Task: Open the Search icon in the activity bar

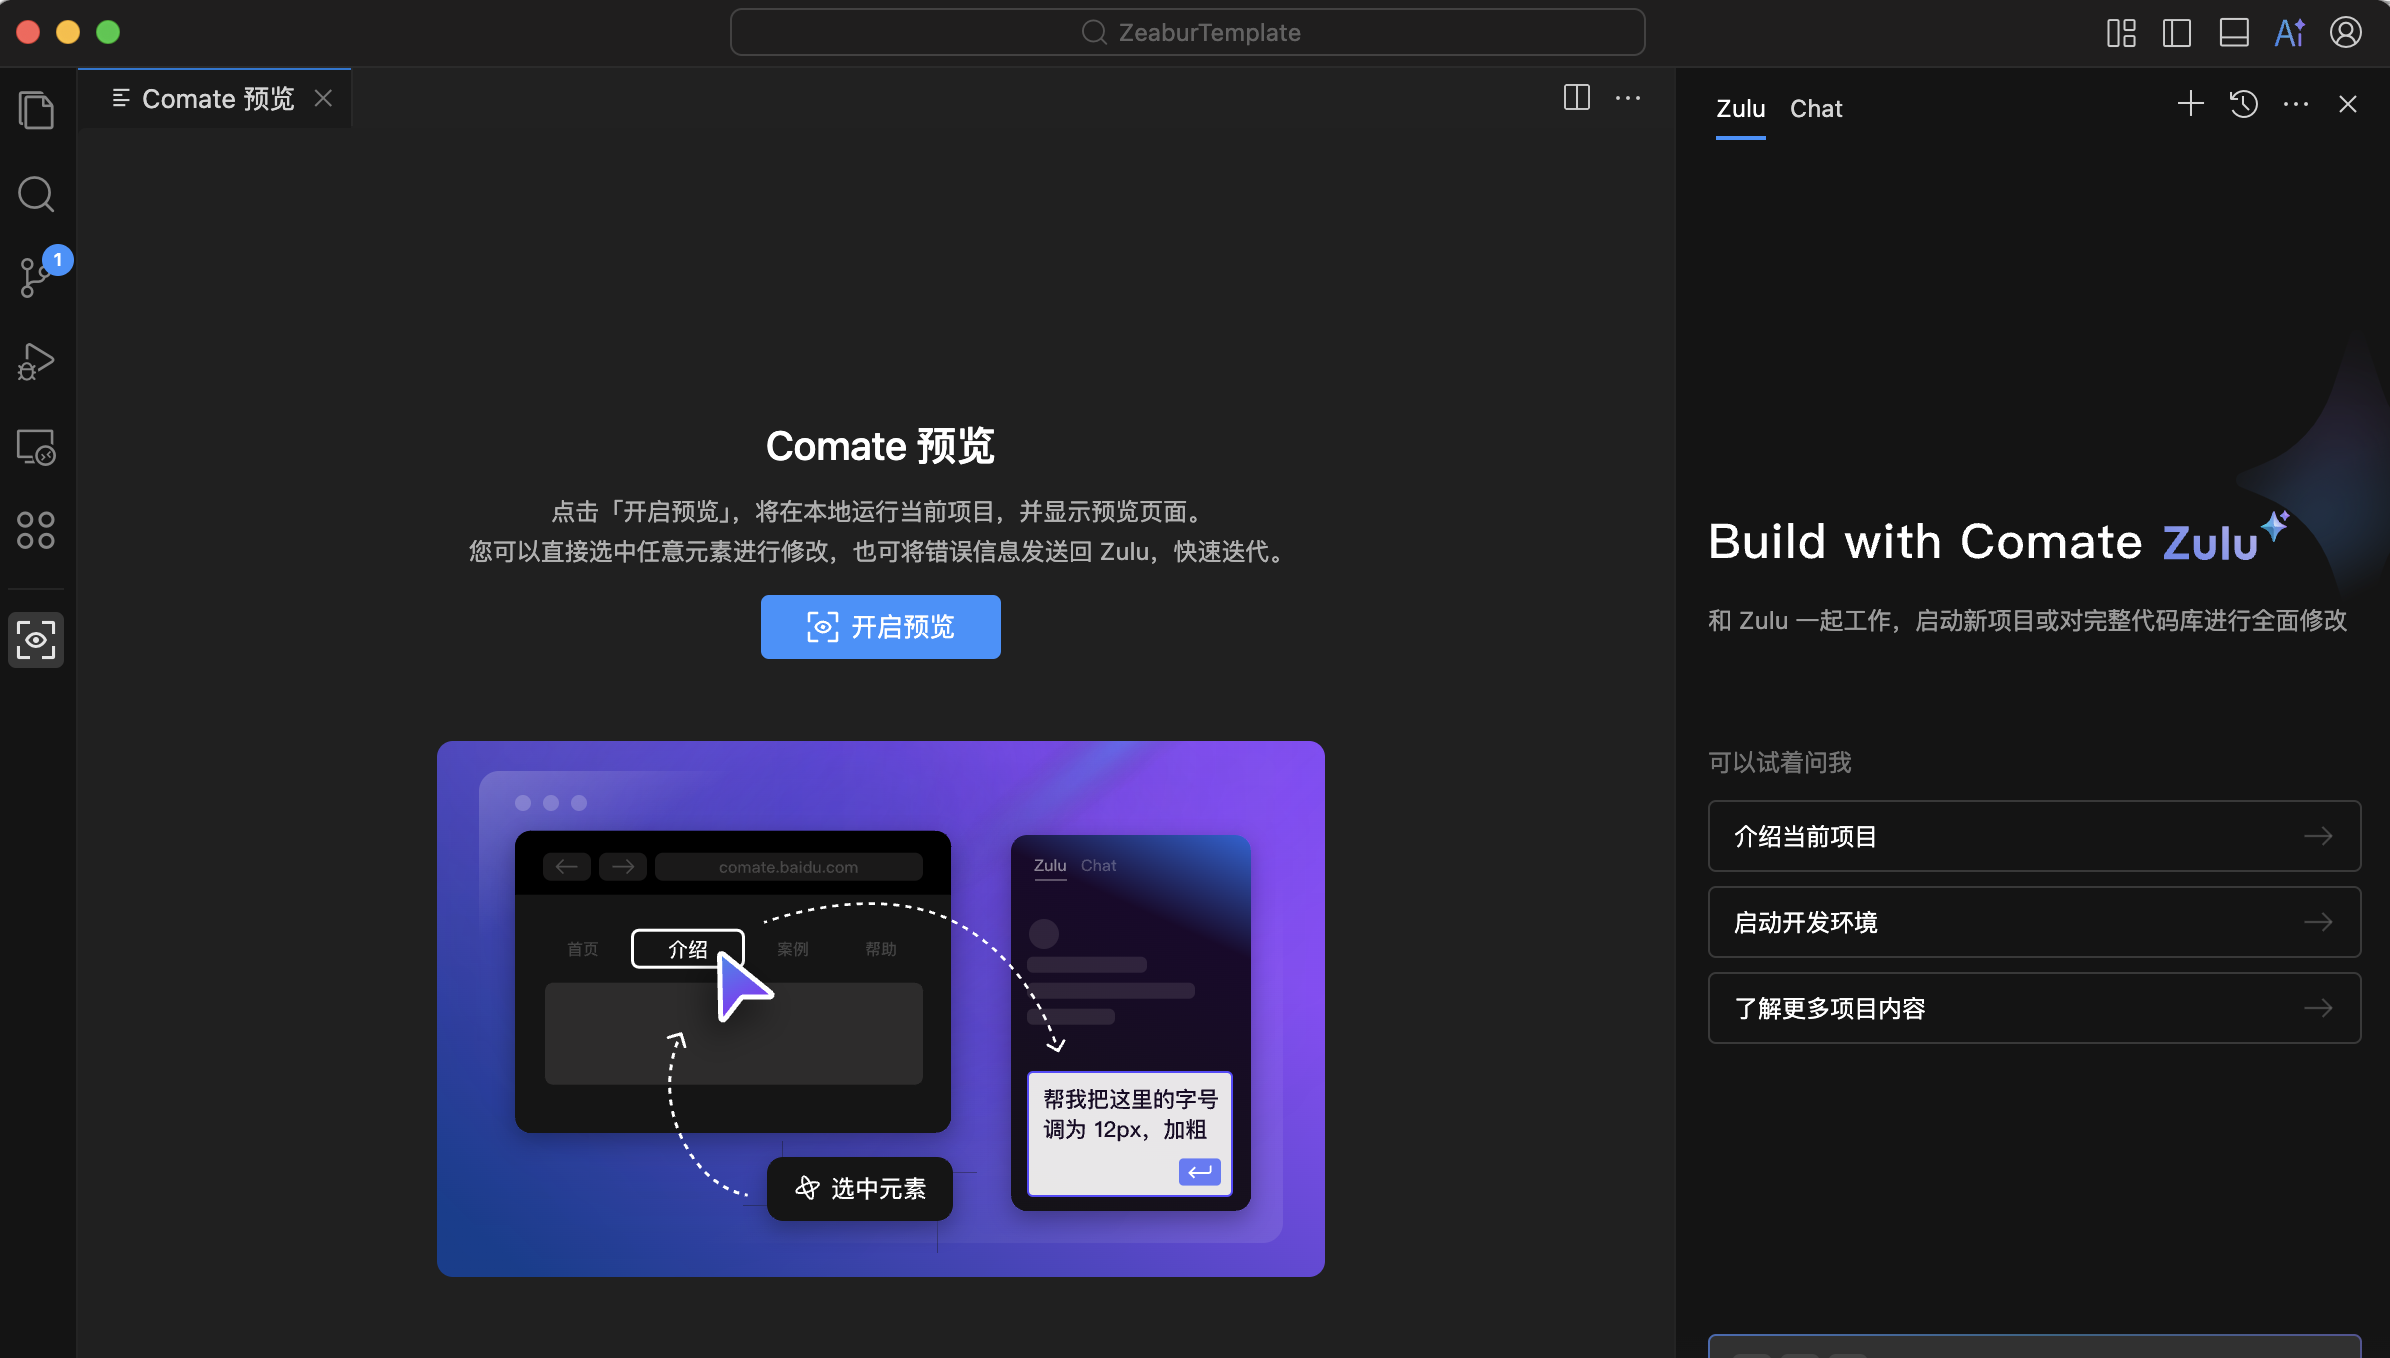Action: pyautogui.click(x=36, y=194)
